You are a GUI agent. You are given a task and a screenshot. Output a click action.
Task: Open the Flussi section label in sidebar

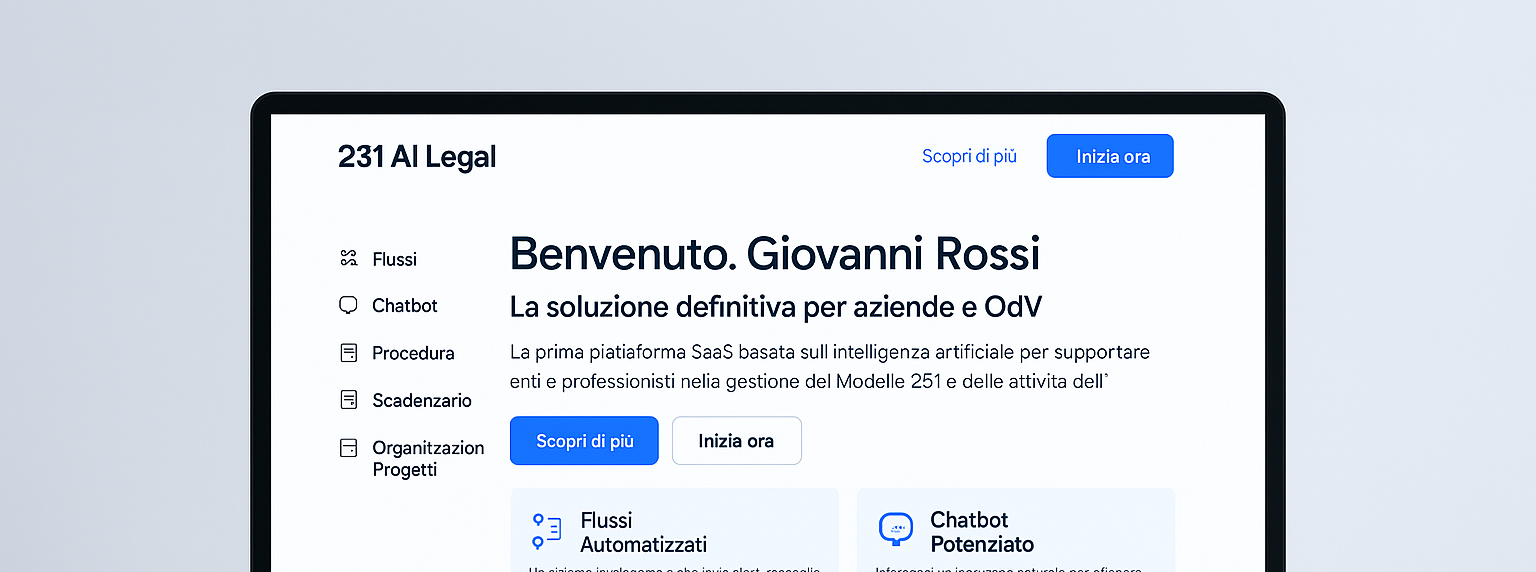394,259
